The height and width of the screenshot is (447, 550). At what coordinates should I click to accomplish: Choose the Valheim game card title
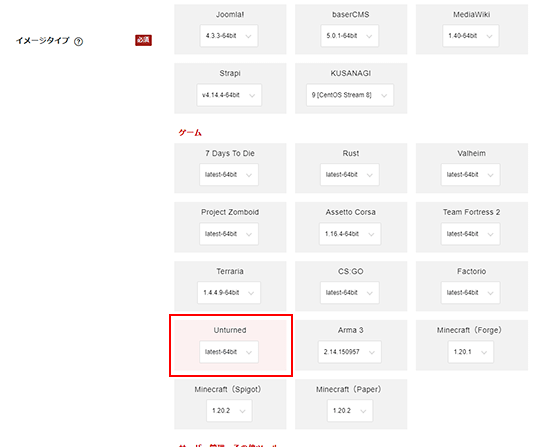point(472,153)
